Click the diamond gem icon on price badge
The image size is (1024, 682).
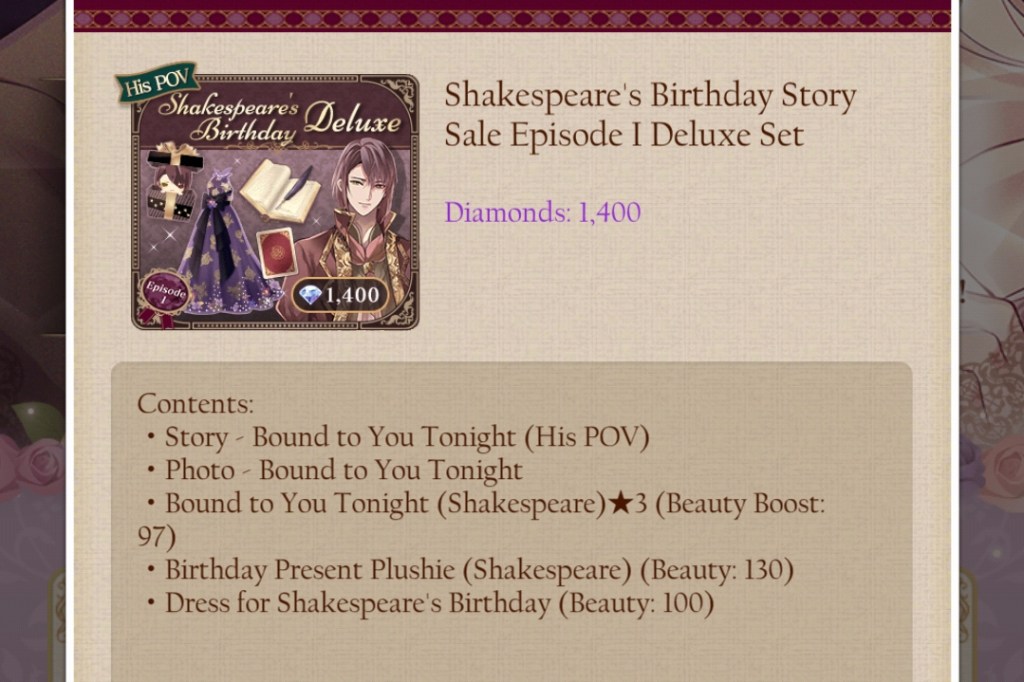[x=310, y=294]
